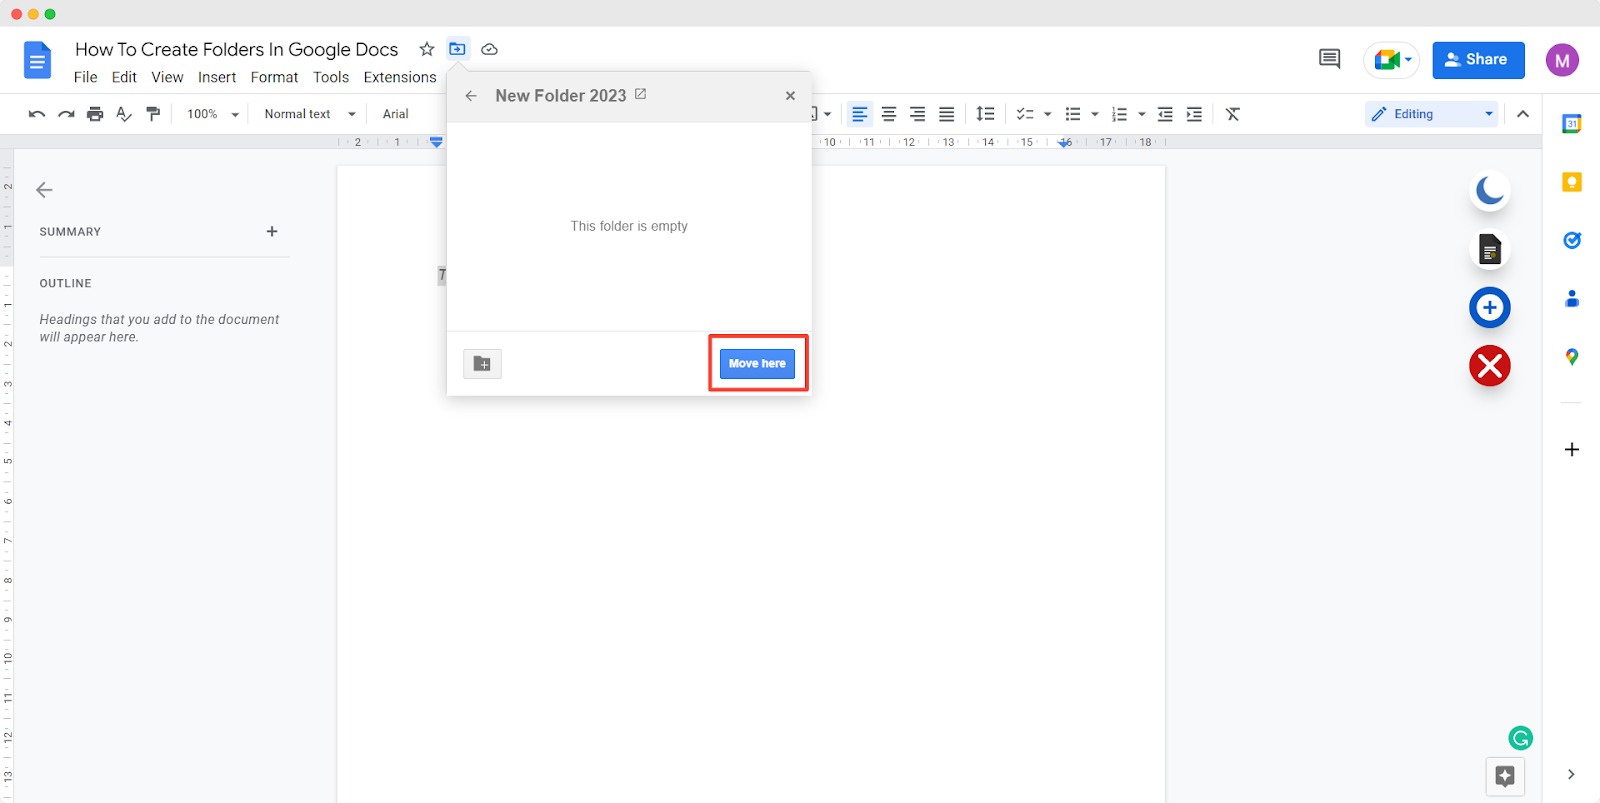Open the Normal text styles dropdown
Screen dimensions: 1600x803
point(310,114)
